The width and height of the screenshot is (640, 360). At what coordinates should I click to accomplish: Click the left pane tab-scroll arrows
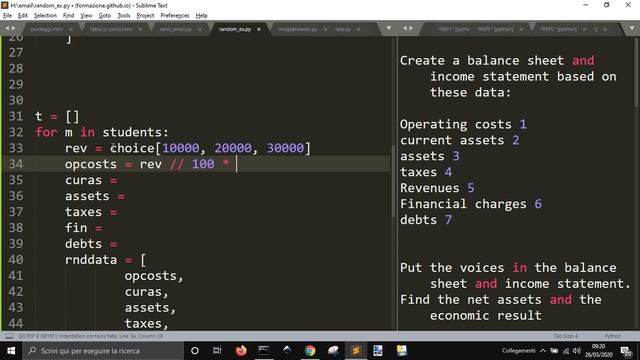coord(11,28)
